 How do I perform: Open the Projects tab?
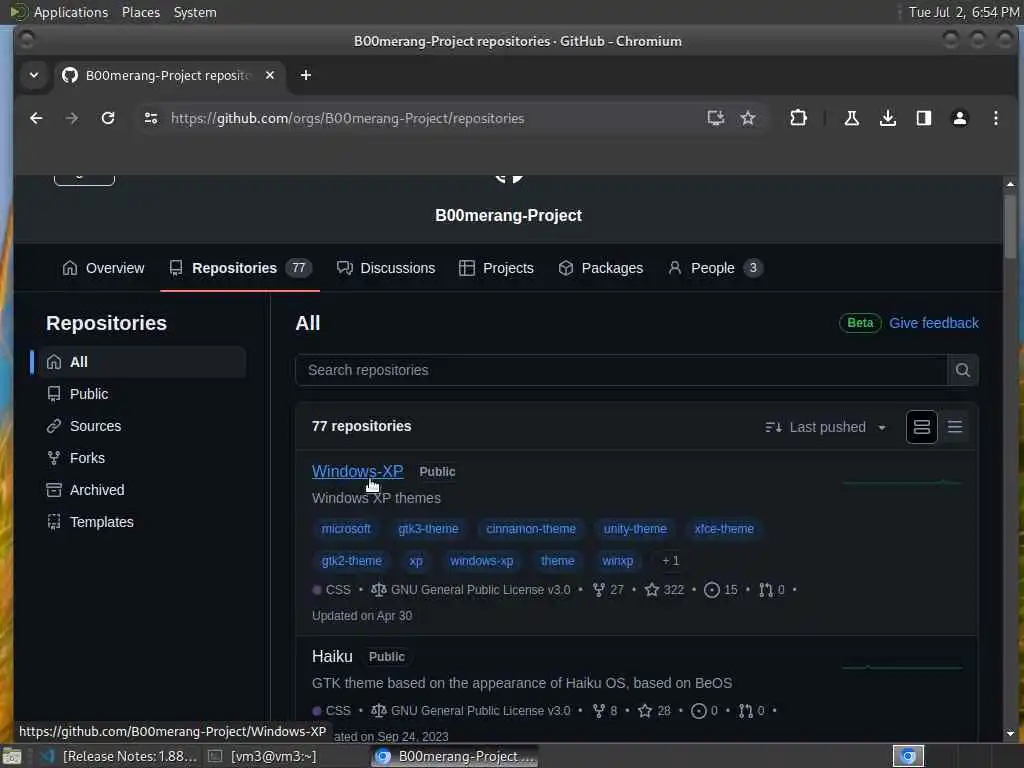[x=496, y=268]
